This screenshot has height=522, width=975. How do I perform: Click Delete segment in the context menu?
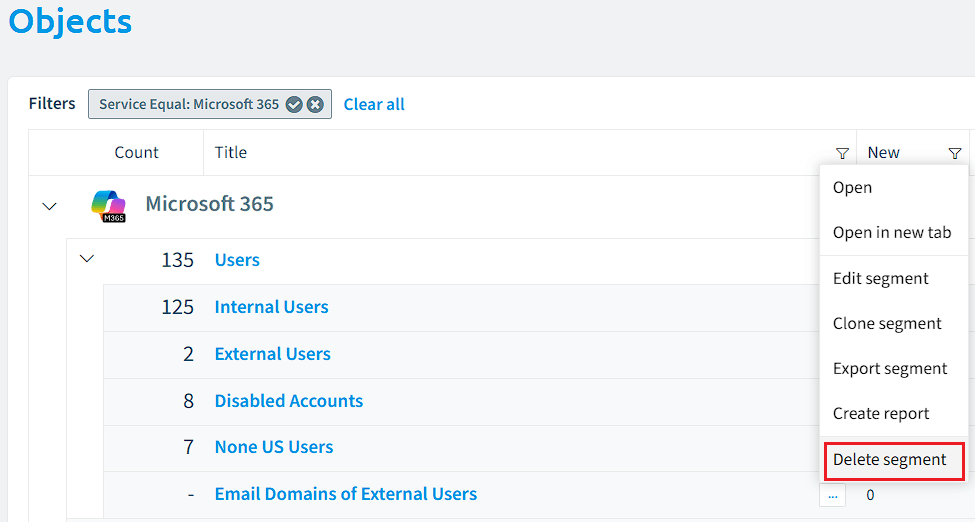[894, 461]
